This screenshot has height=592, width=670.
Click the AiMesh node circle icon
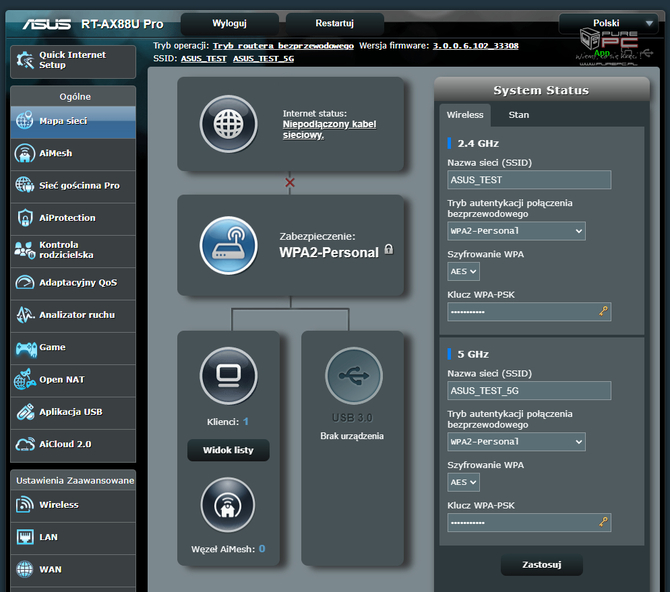tap(228, 505)
